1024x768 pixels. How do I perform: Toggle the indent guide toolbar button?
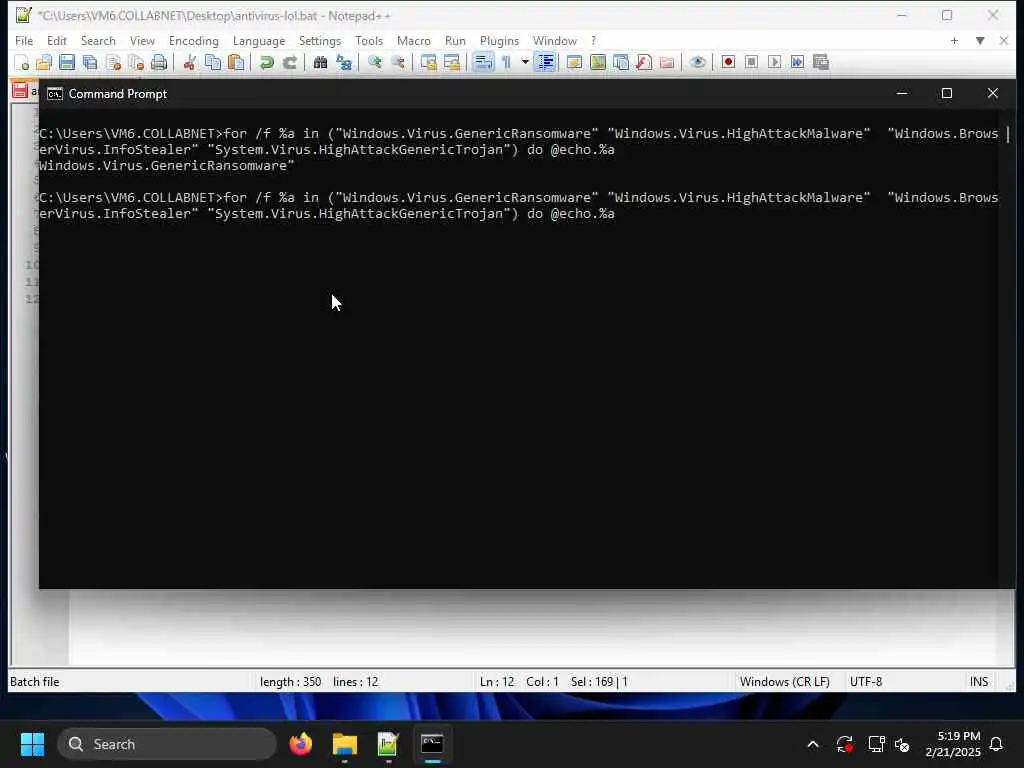[545, 63]
